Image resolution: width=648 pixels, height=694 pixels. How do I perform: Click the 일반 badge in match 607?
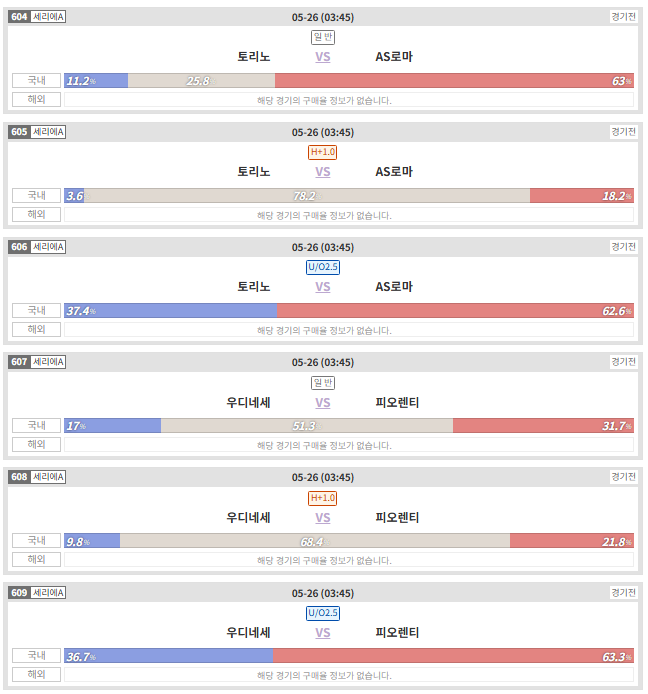point(323,383)
